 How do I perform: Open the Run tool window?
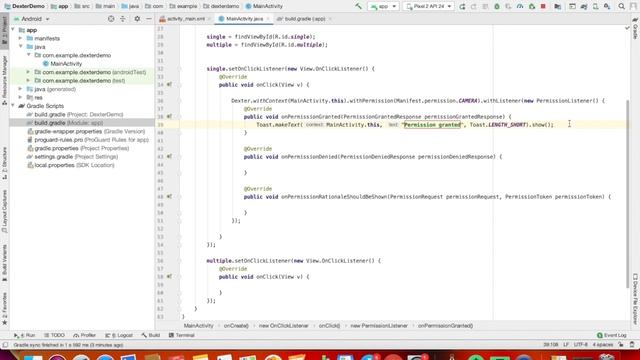point(24,335)
